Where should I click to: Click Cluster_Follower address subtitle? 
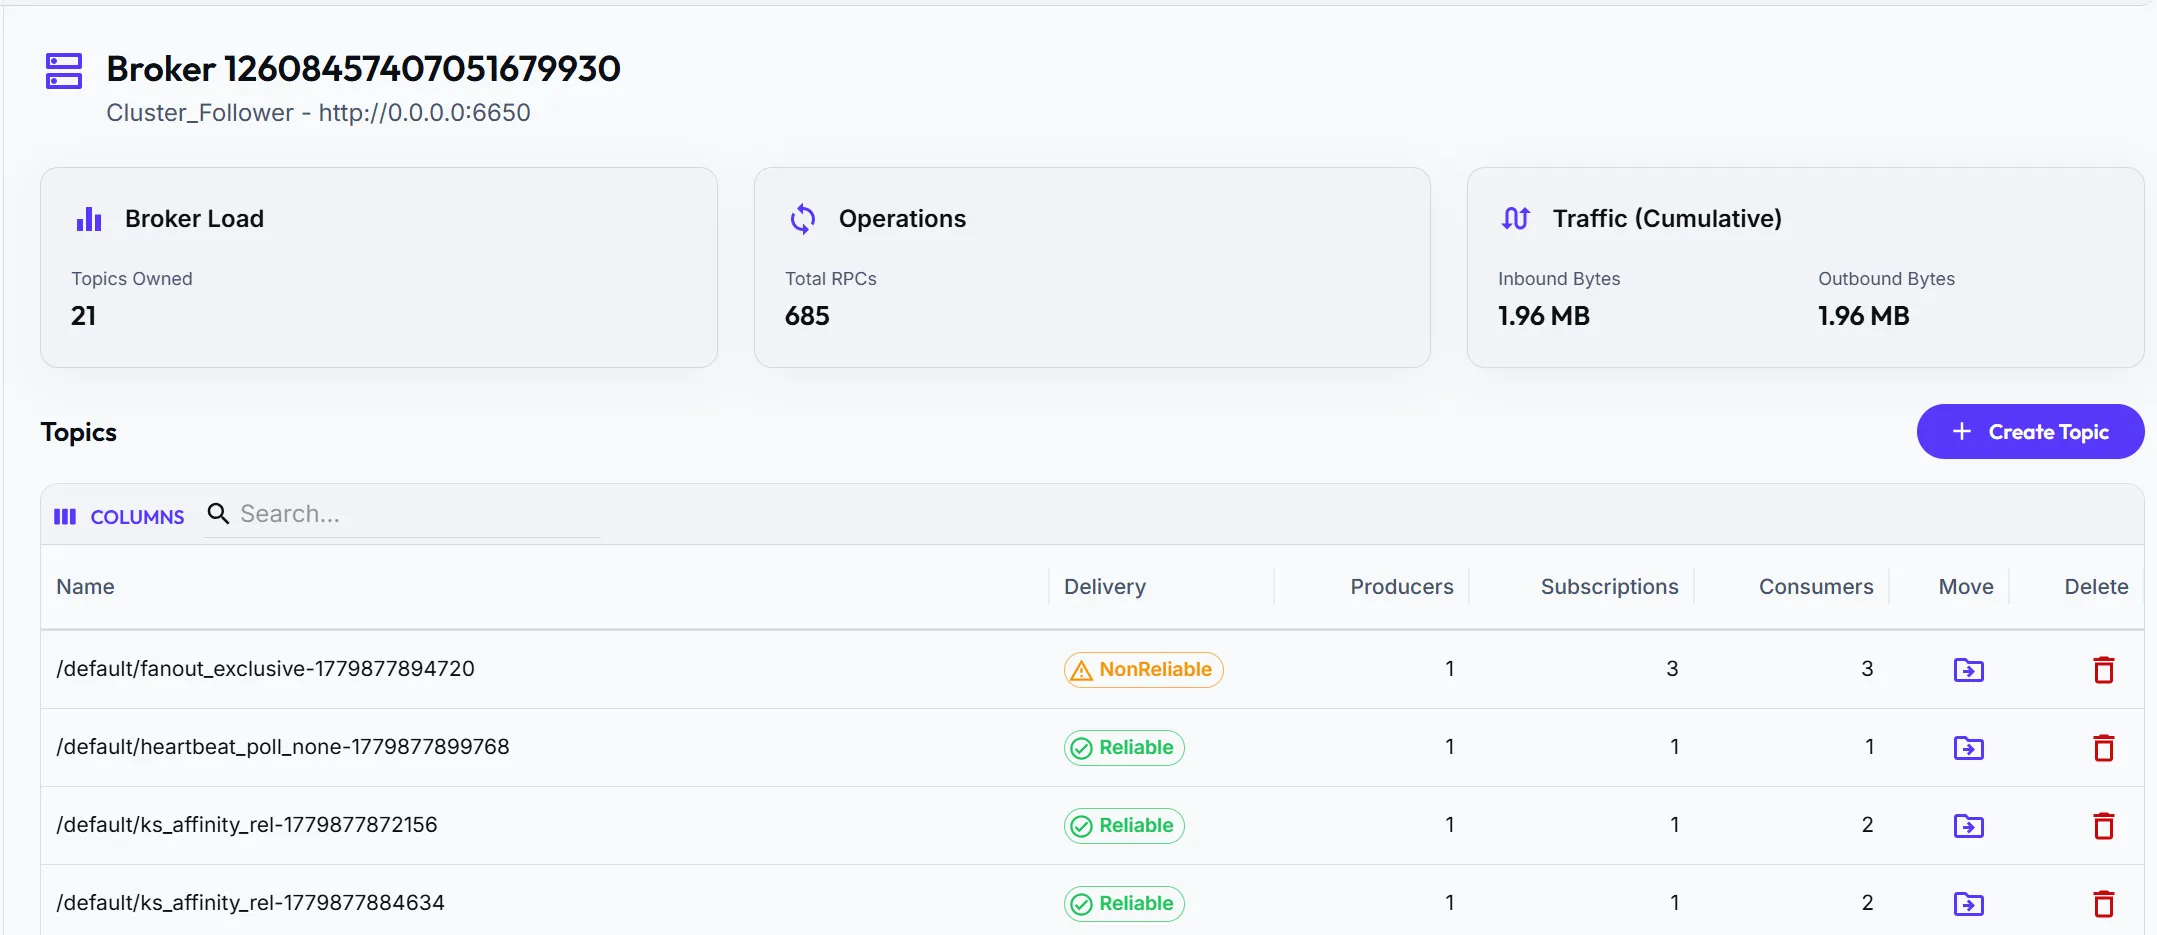(318, 112)
